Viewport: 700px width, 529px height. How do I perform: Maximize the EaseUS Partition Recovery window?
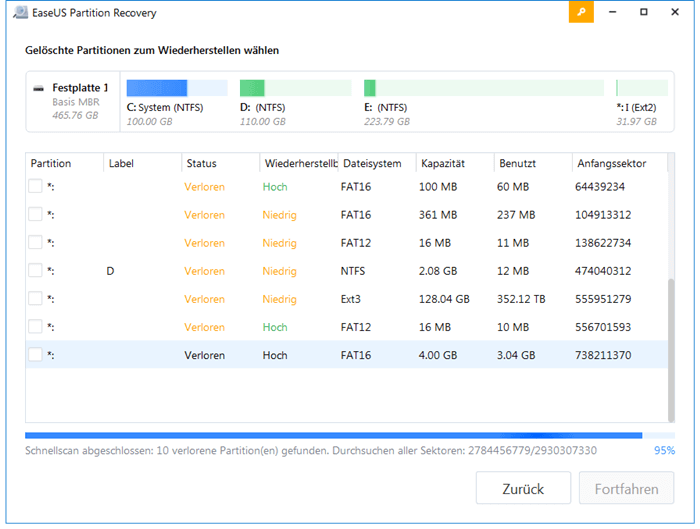click(644, 12)
